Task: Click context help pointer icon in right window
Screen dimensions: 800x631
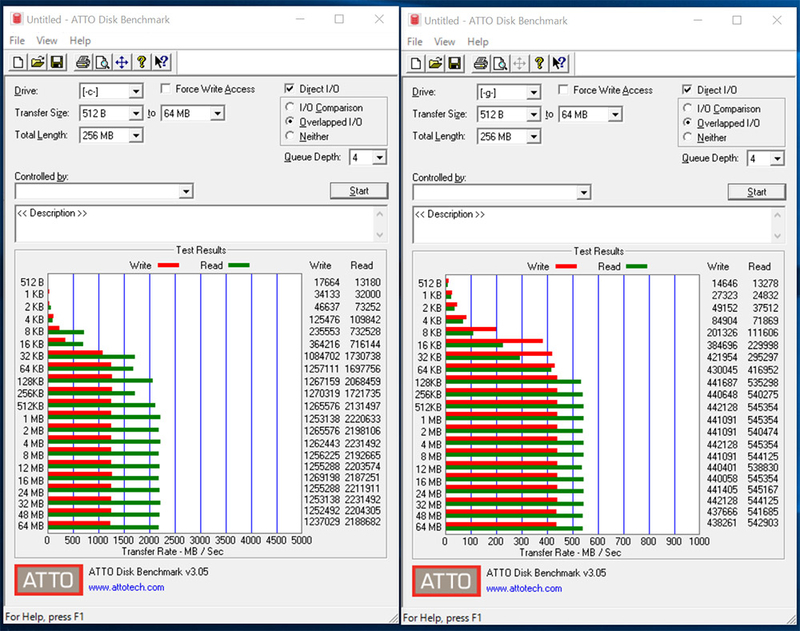Action: click(559, 63)
